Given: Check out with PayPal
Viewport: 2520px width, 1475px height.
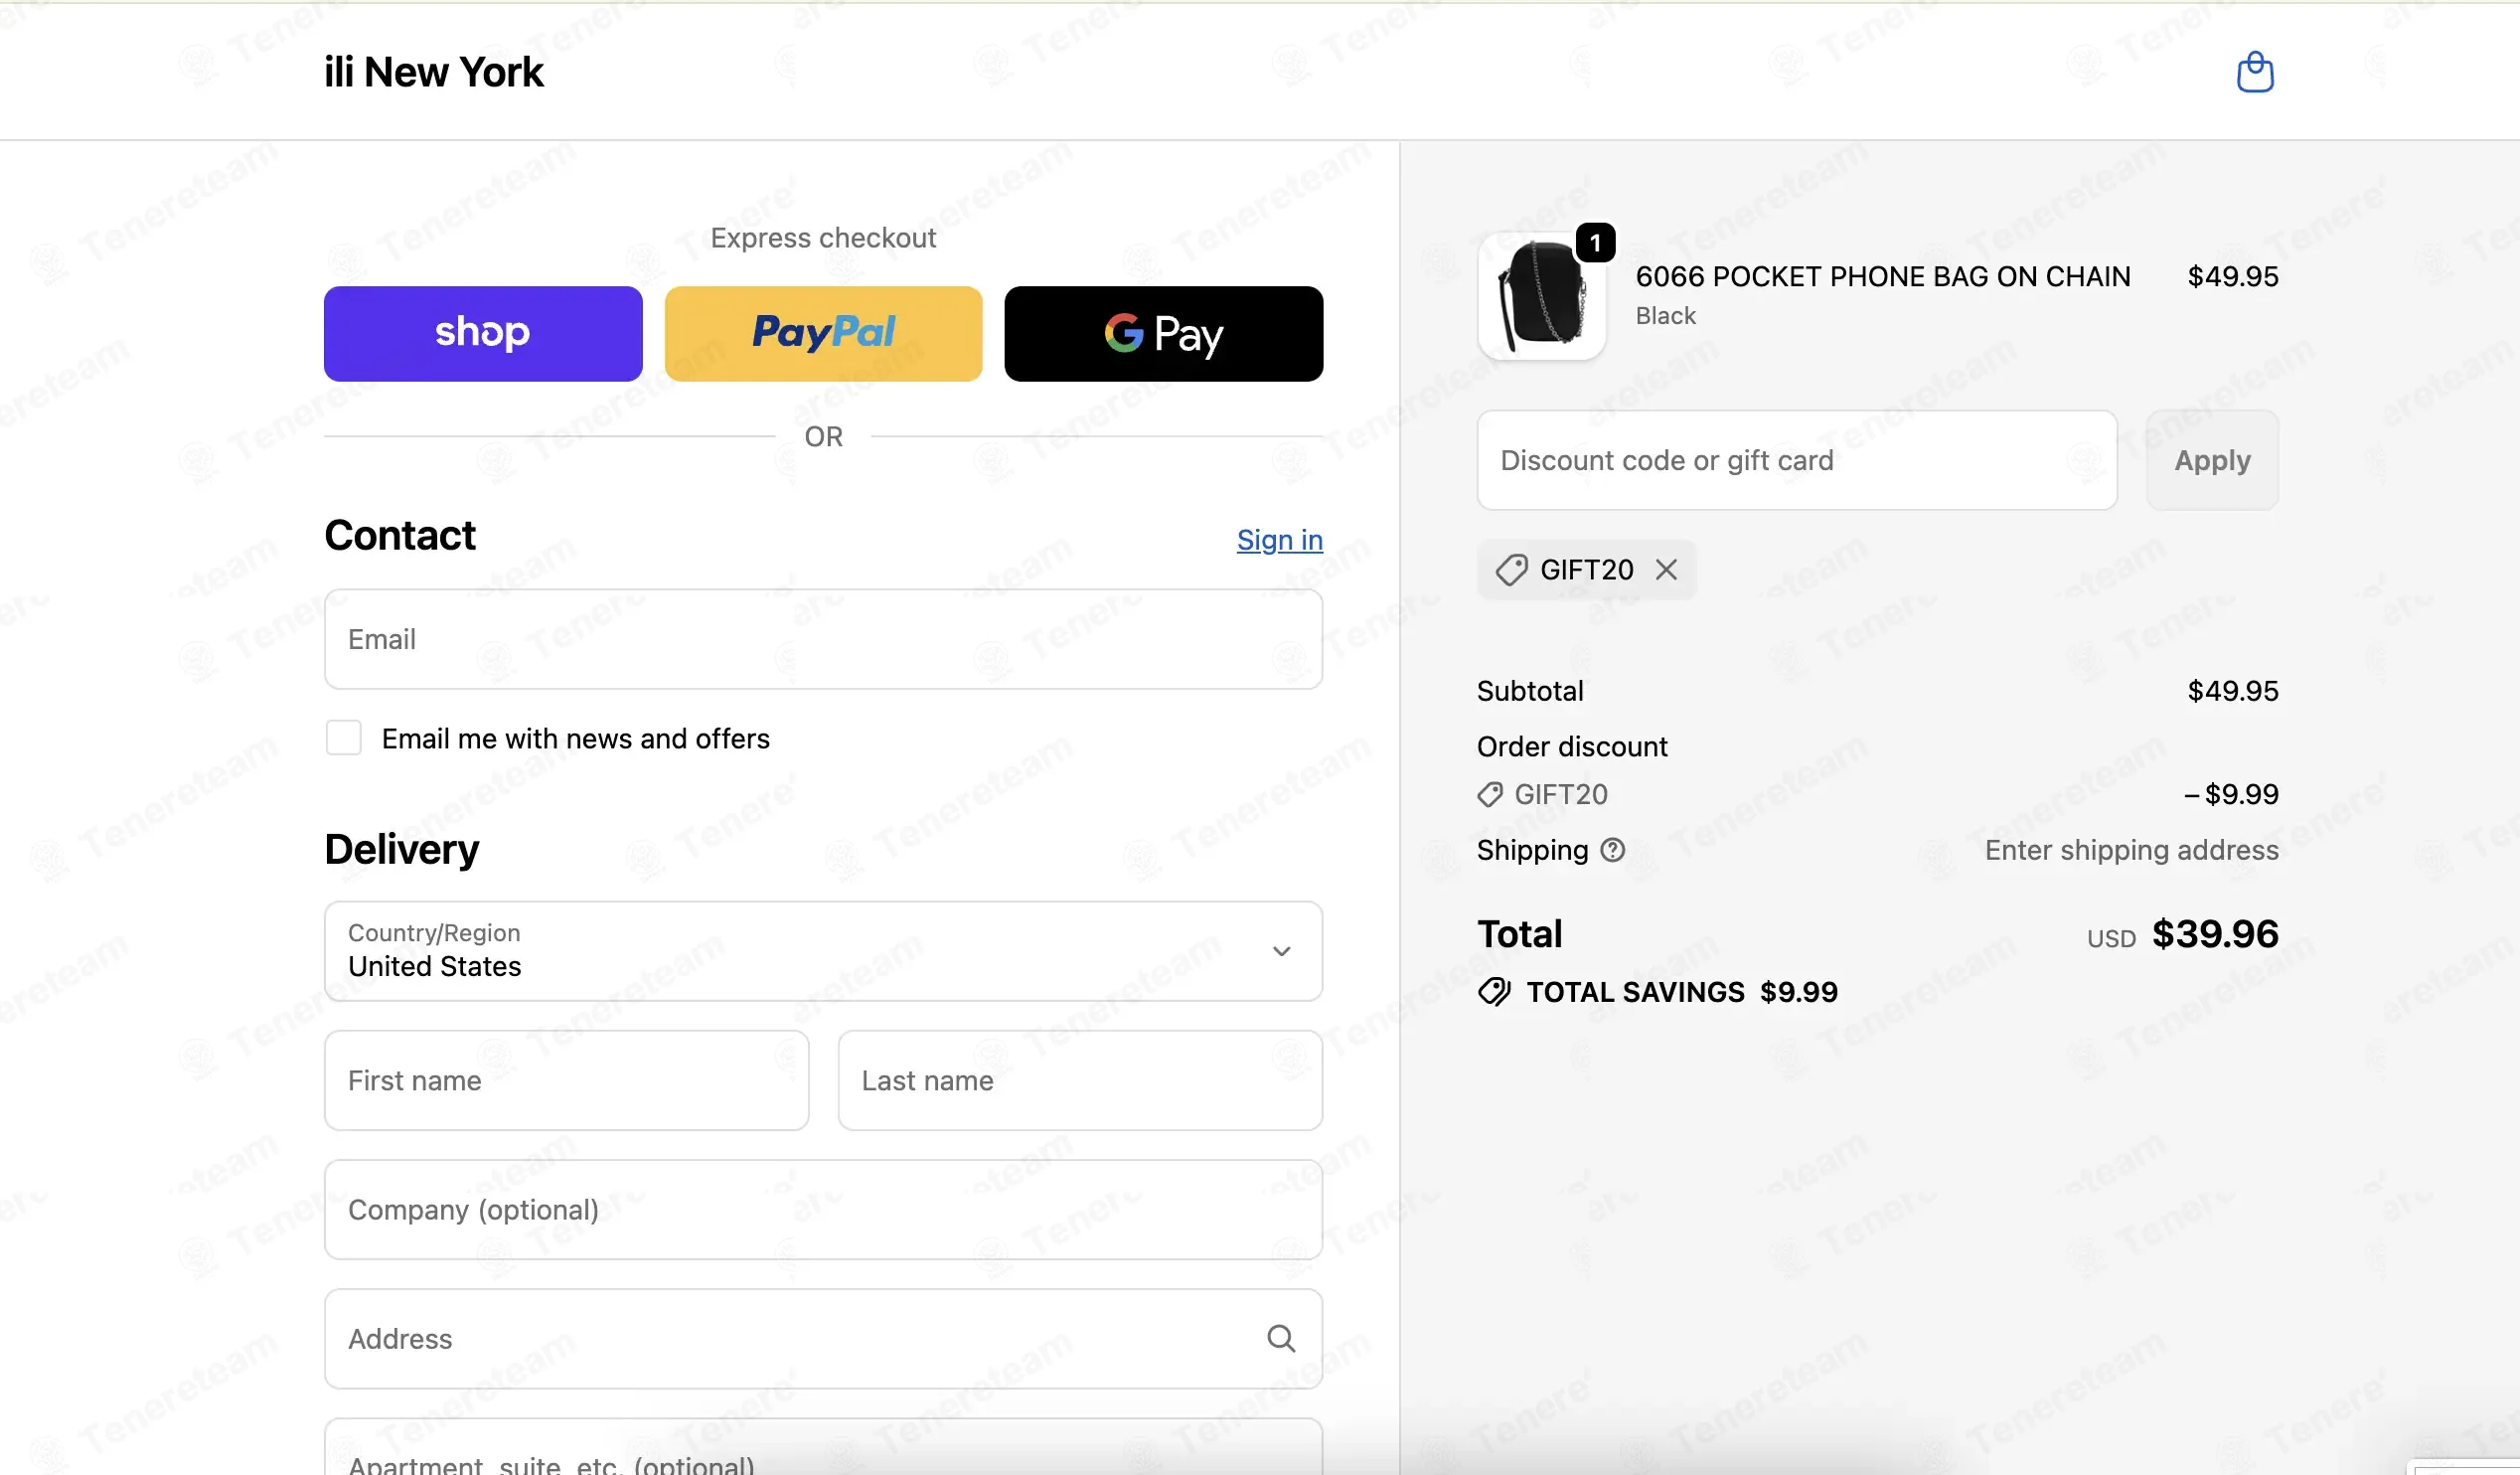Looking at the screenshot, I should point(823,334).
